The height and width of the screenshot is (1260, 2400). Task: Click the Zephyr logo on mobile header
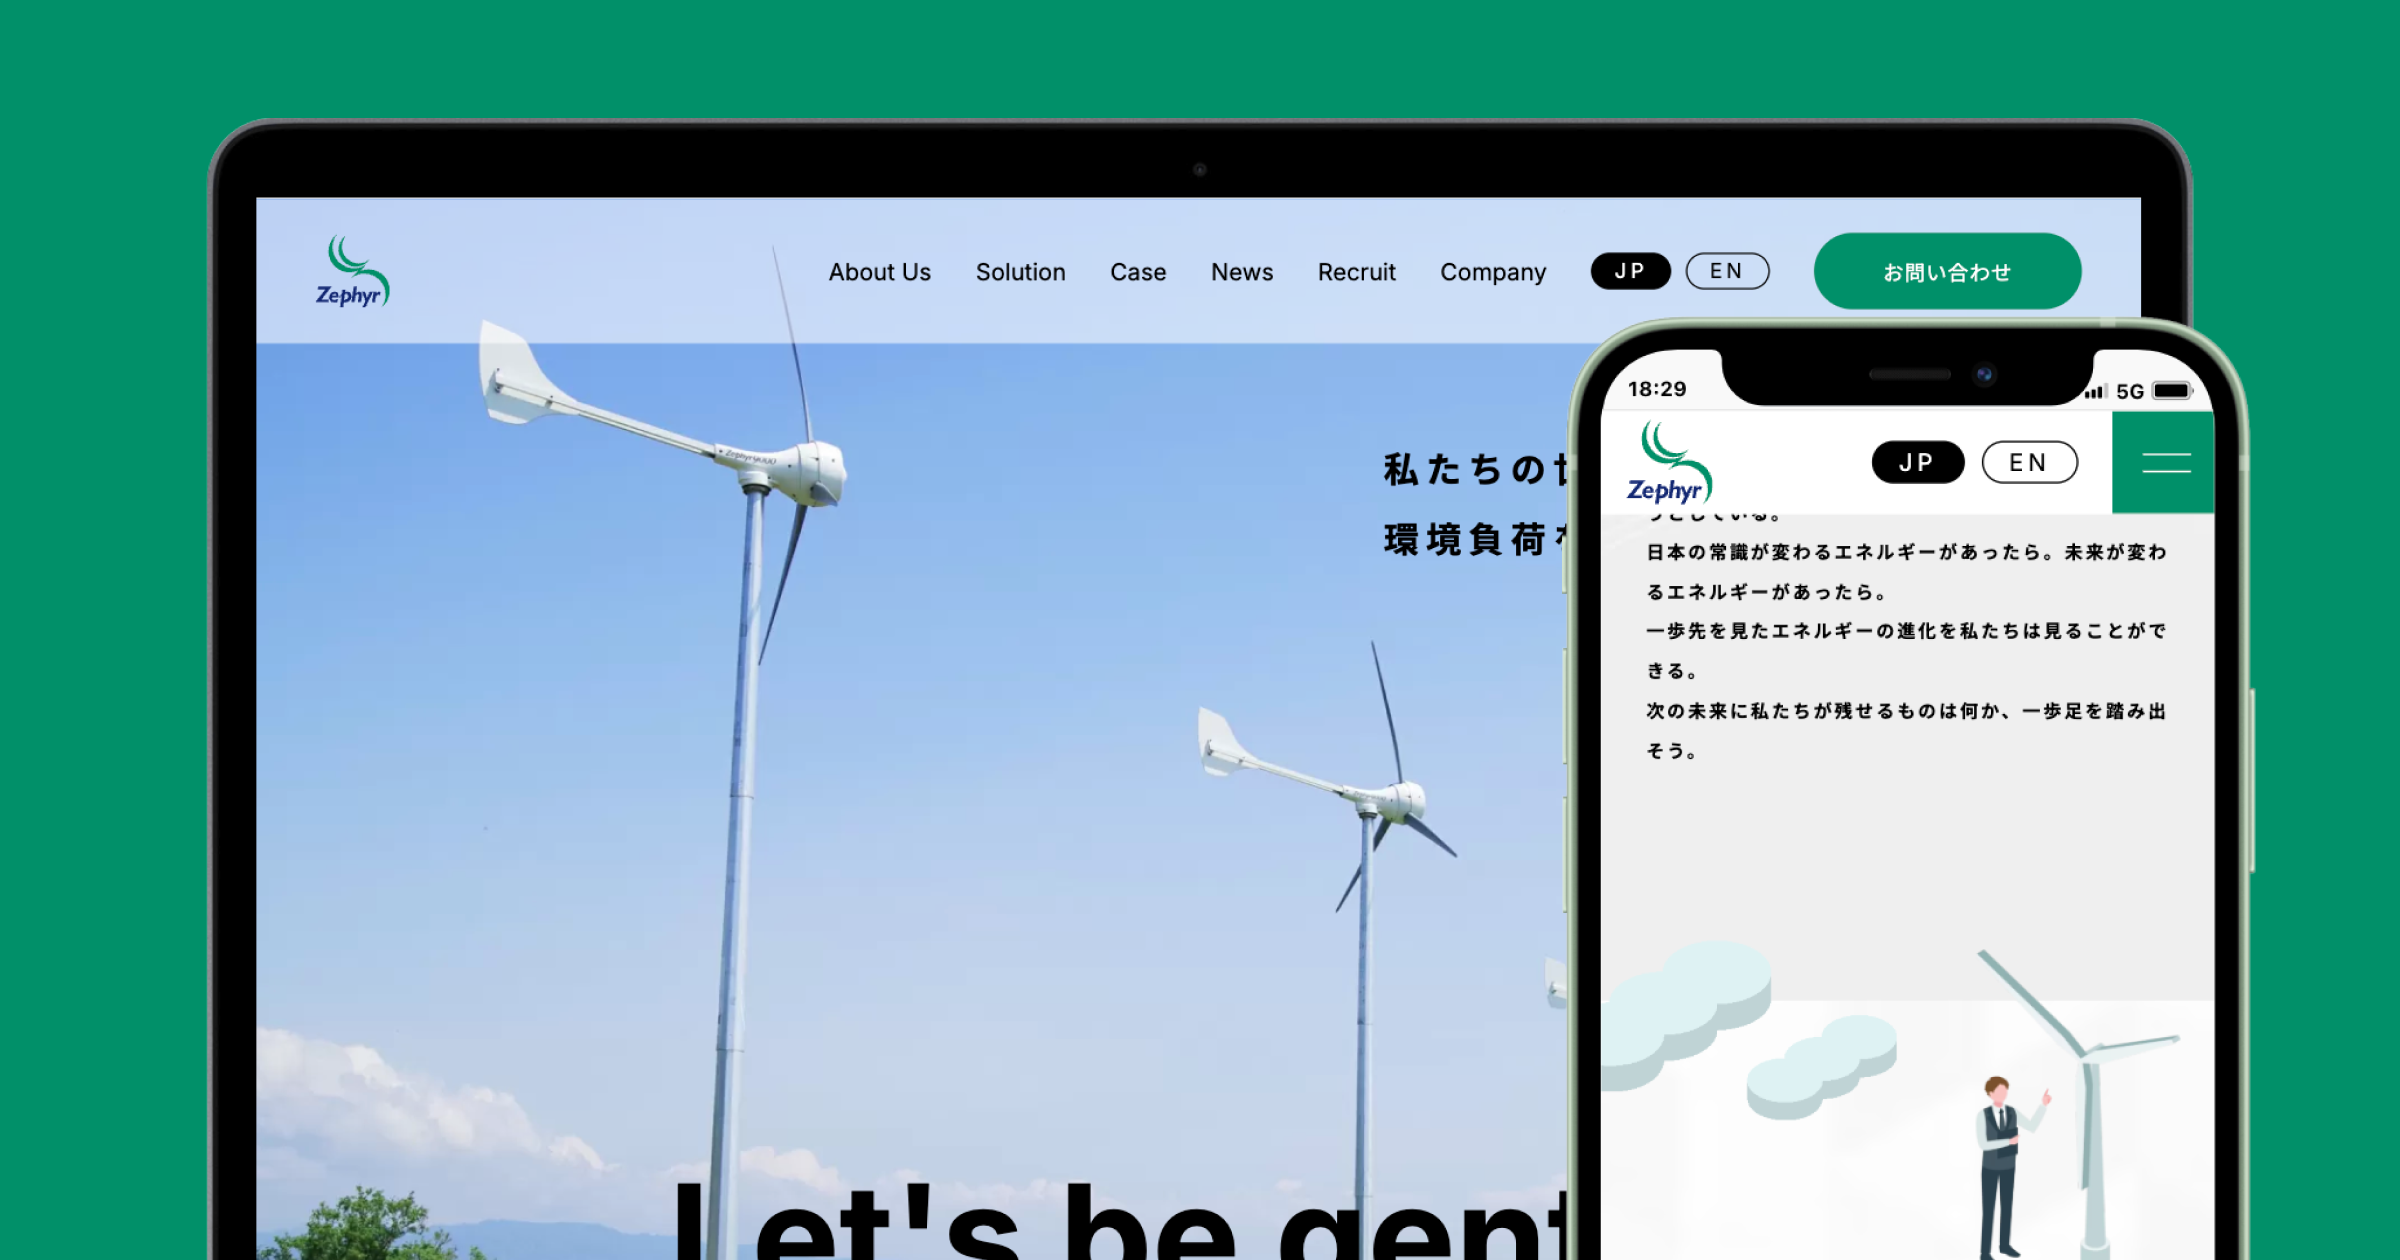pos(1669,463)
